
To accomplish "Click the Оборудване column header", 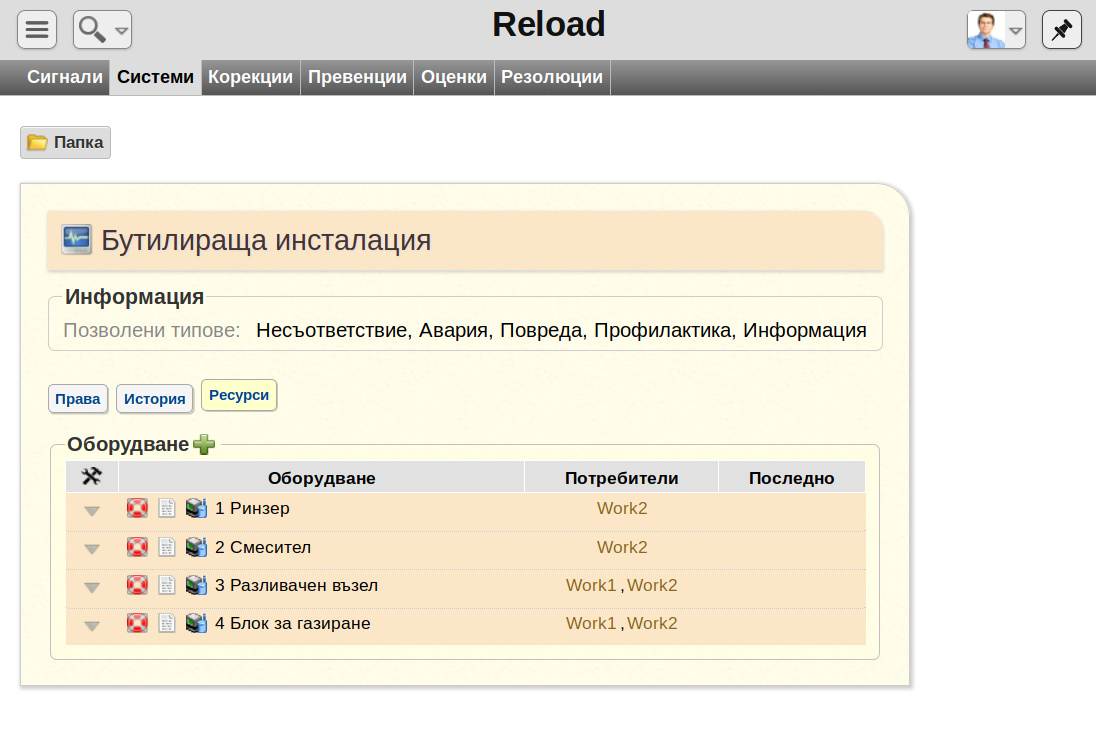I will click(x=322, y=478).
